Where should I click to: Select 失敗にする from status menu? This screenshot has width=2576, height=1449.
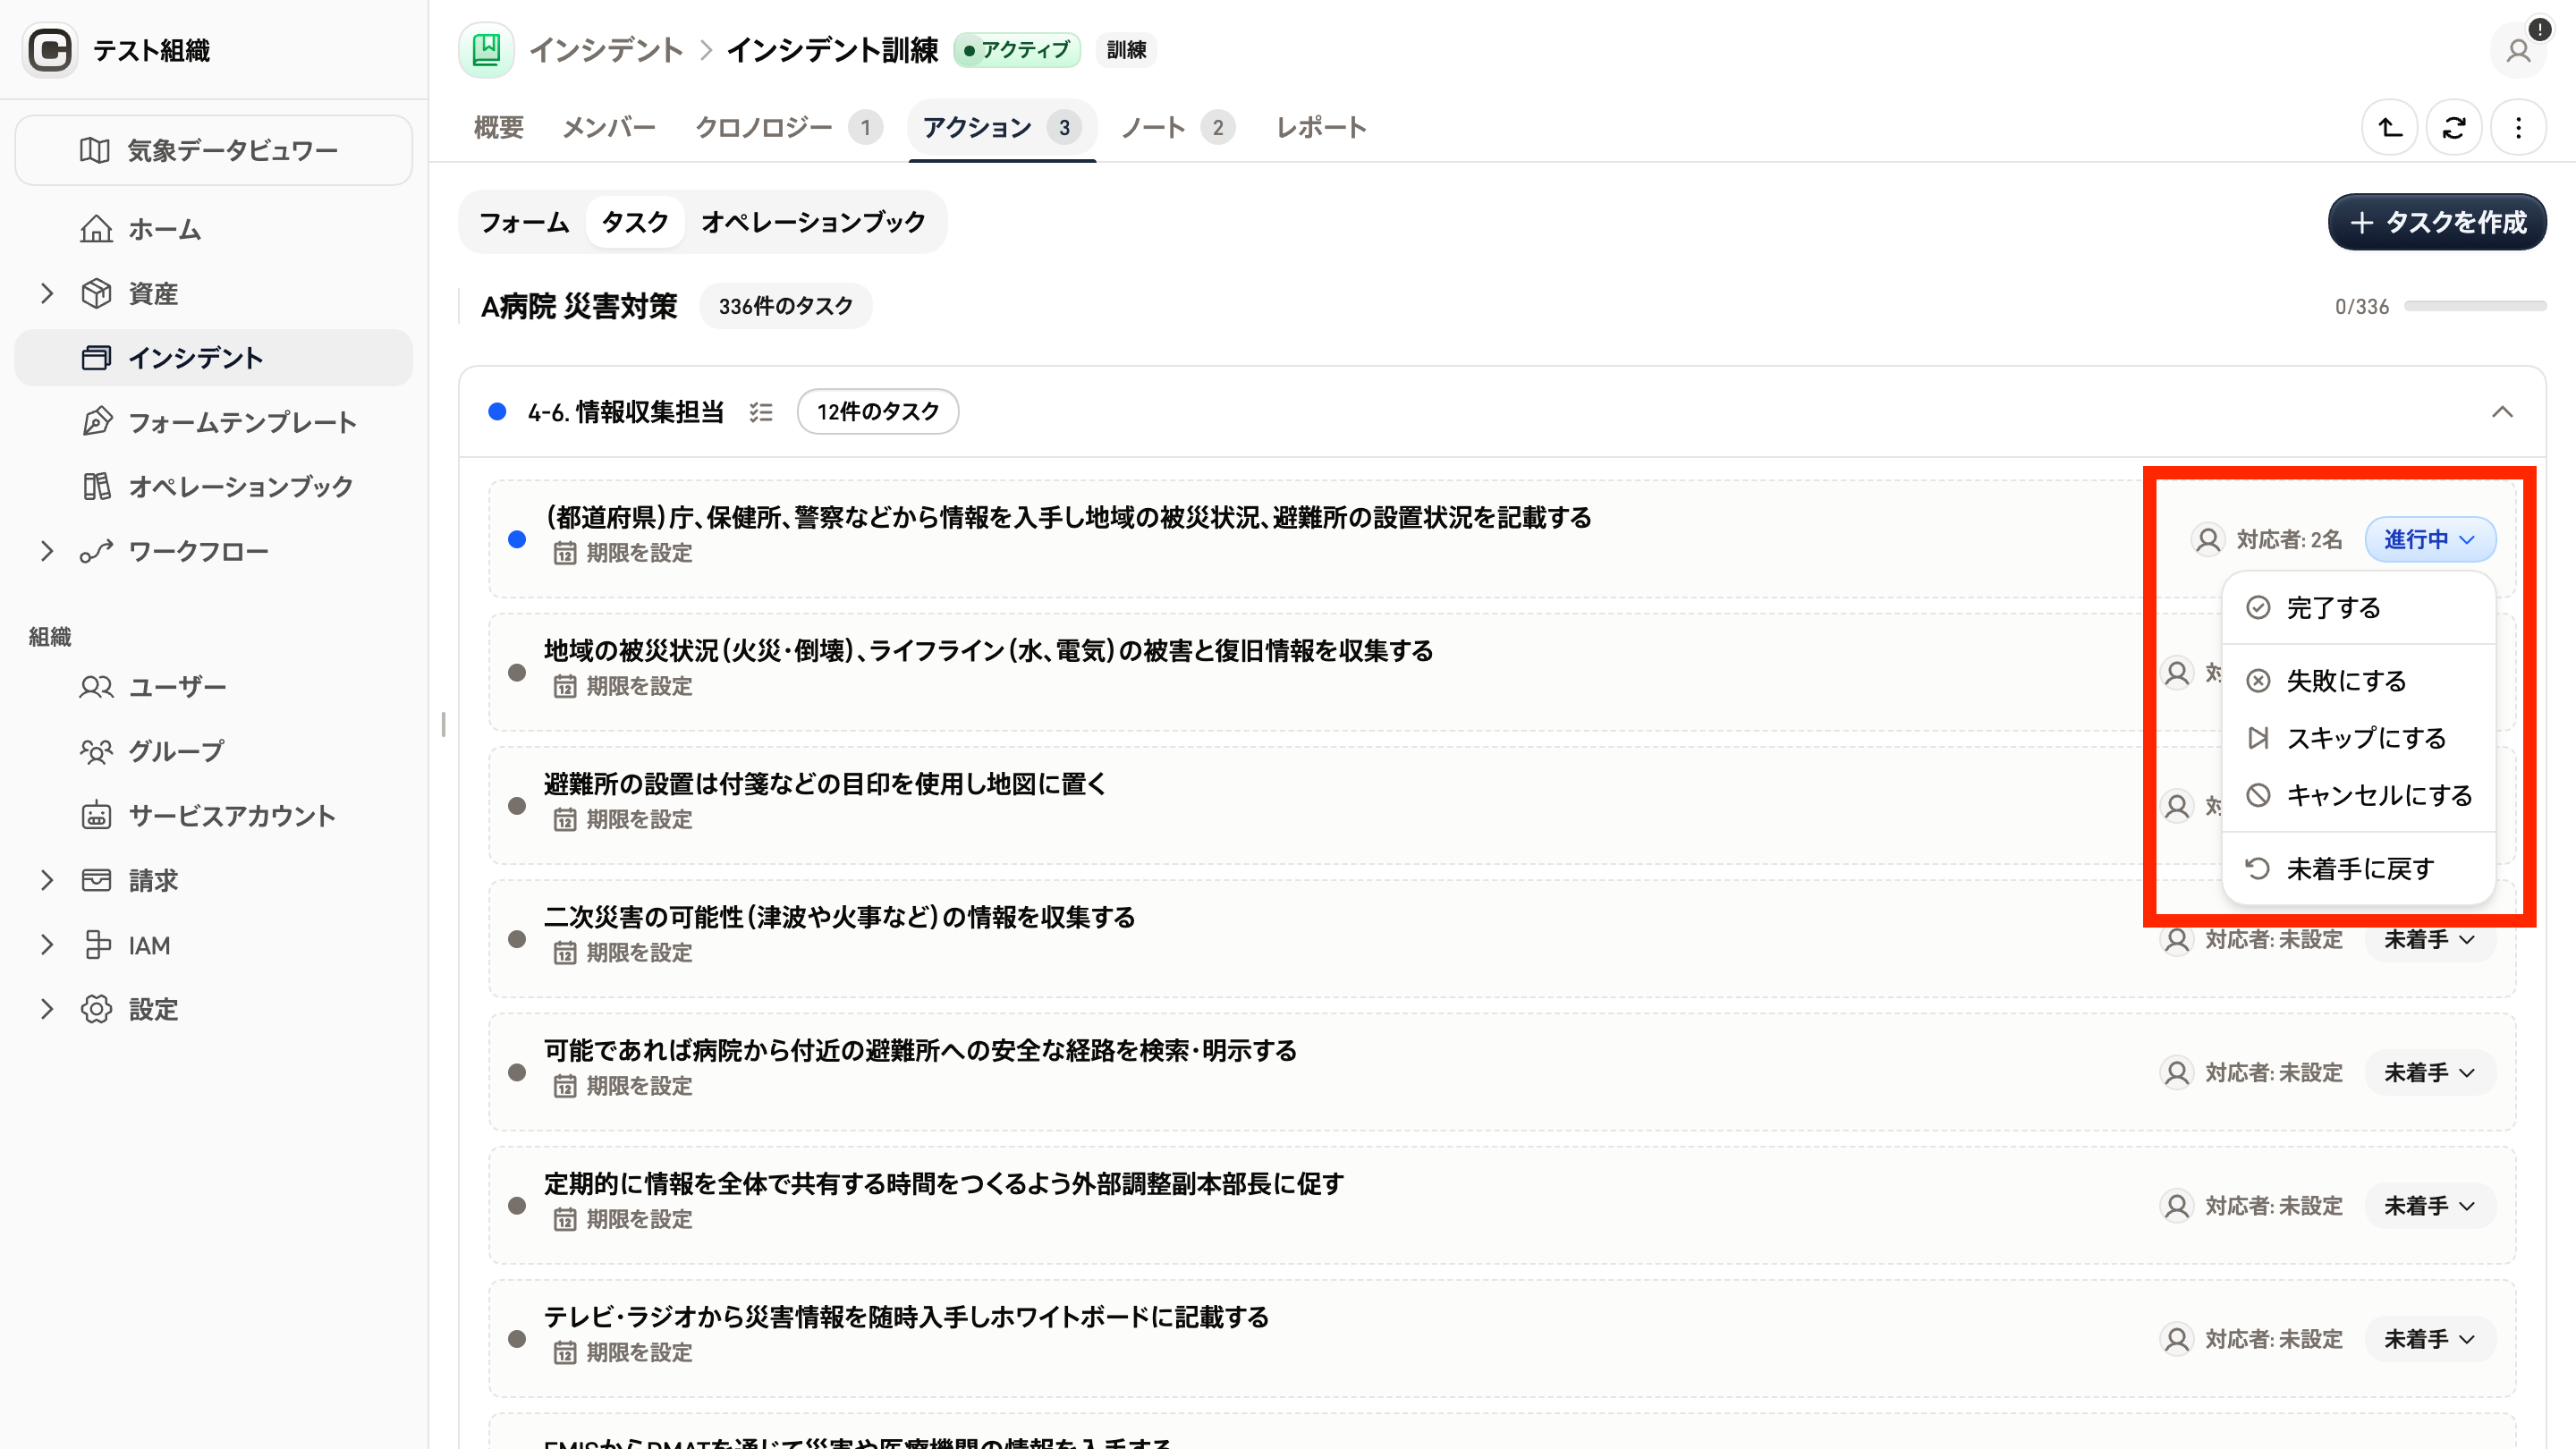click(x=2358, y=681)
